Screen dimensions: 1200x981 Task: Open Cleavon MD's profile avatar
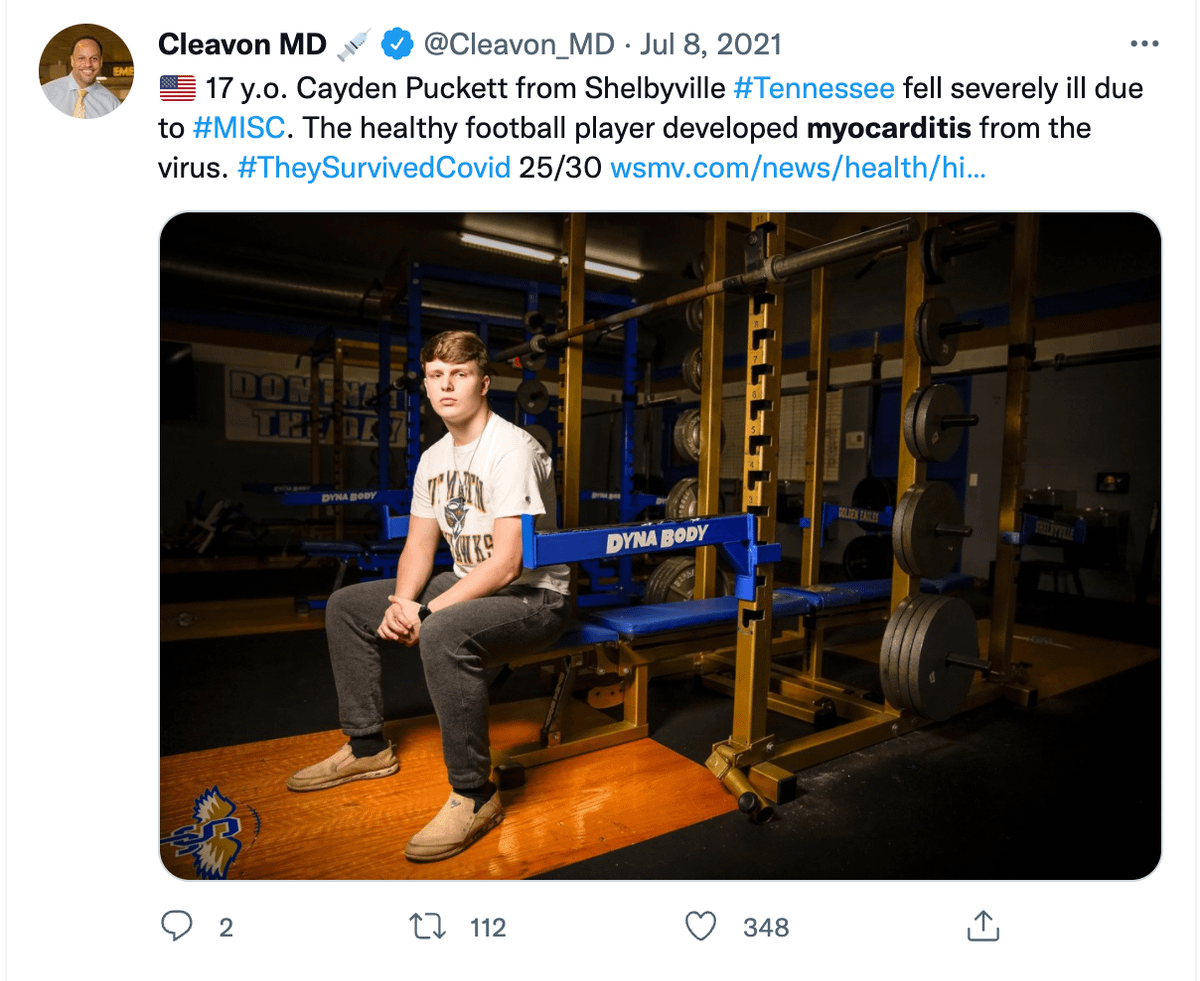[86, 72]
